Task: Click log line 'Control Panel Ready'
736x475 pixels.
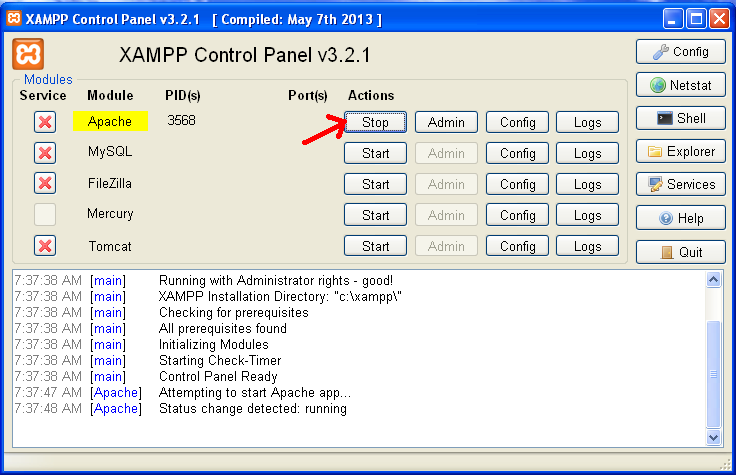Action: tap(218, 376)
